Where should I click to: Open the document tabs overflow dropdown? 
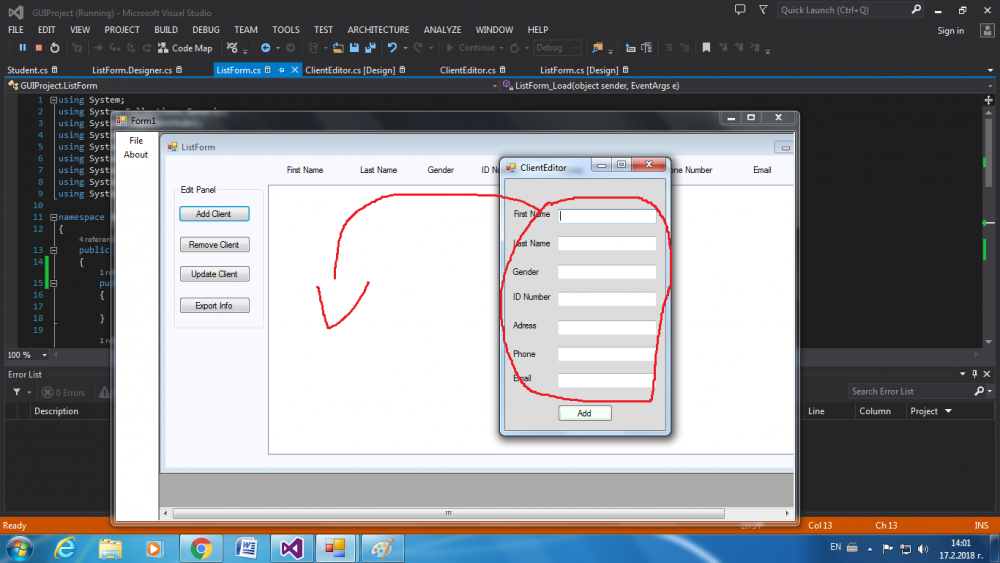[990, 70]
